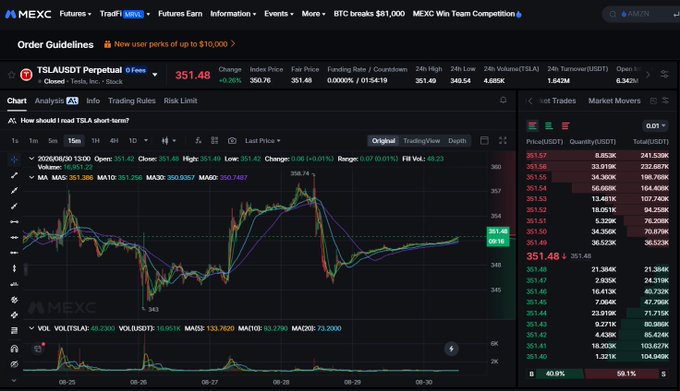The height and width of the screenshot is (391, 680).
Task: Click the search magnifier icon
Action: pos(612,14)
